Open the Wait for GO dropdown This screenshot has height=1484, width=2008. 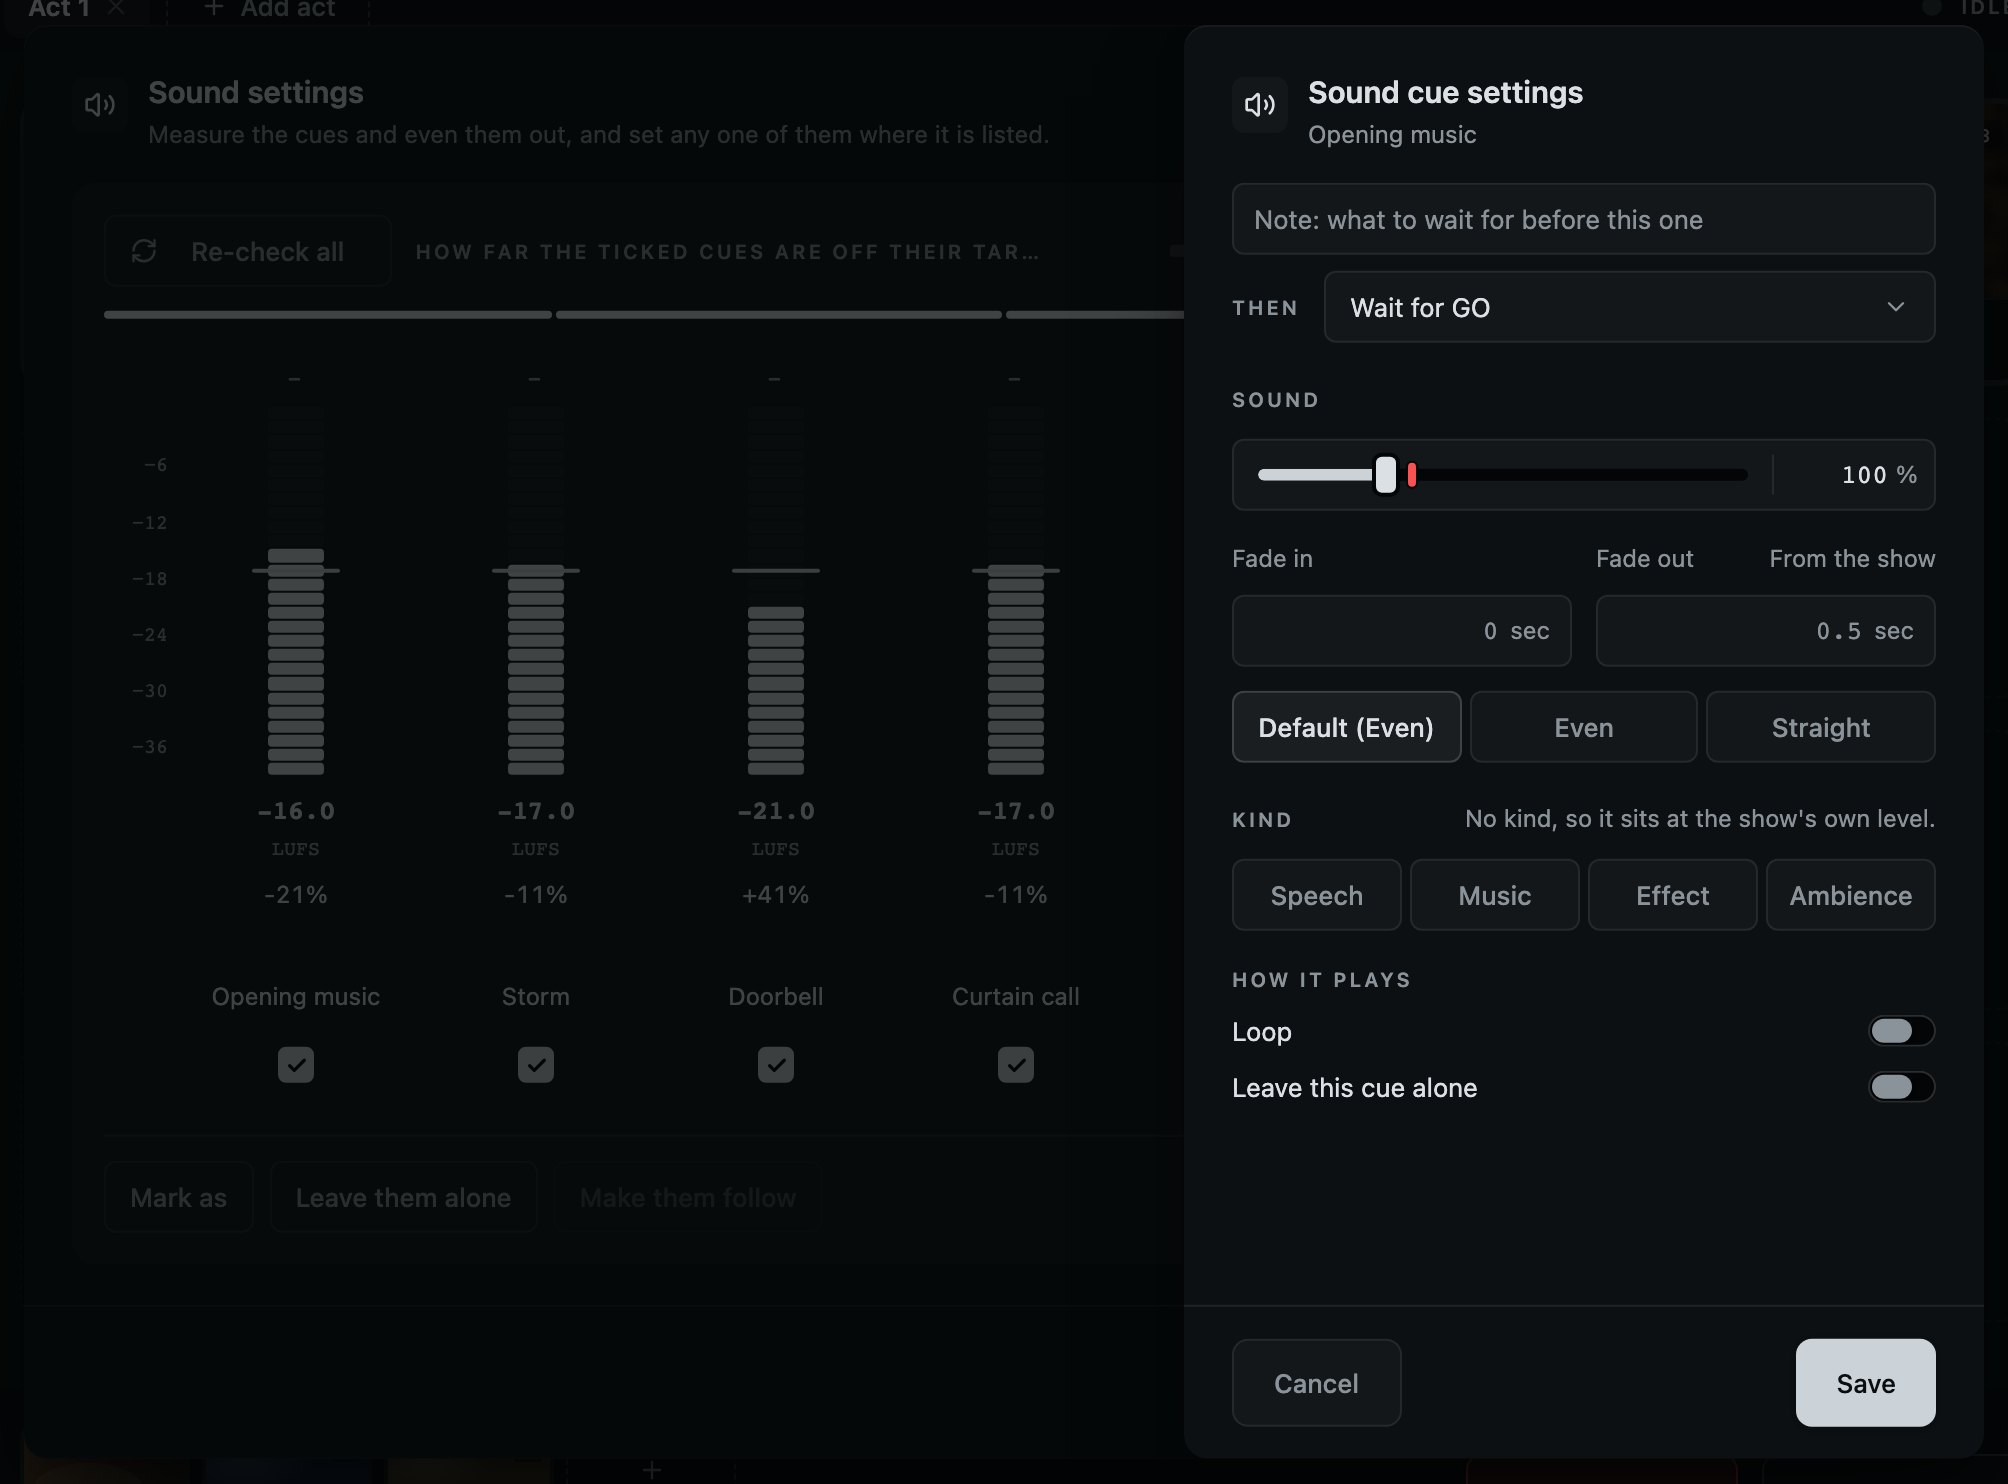tap(1629, 307)
